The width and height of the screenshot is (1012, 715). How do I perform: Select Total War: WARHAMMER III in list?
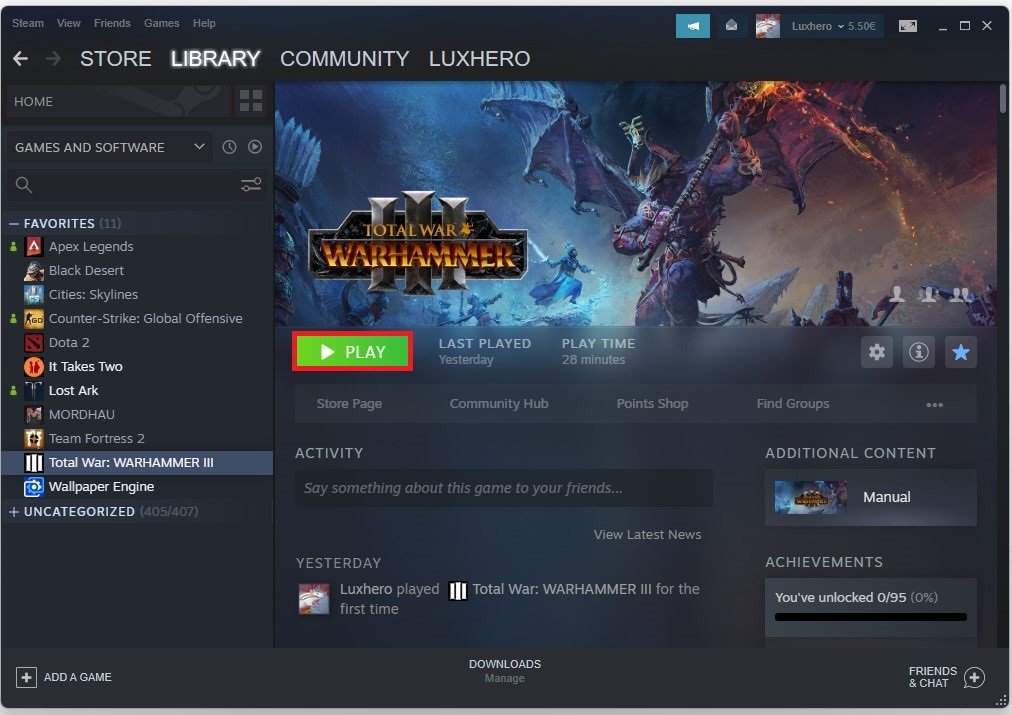pyautogui.click(x=137, y=463)
